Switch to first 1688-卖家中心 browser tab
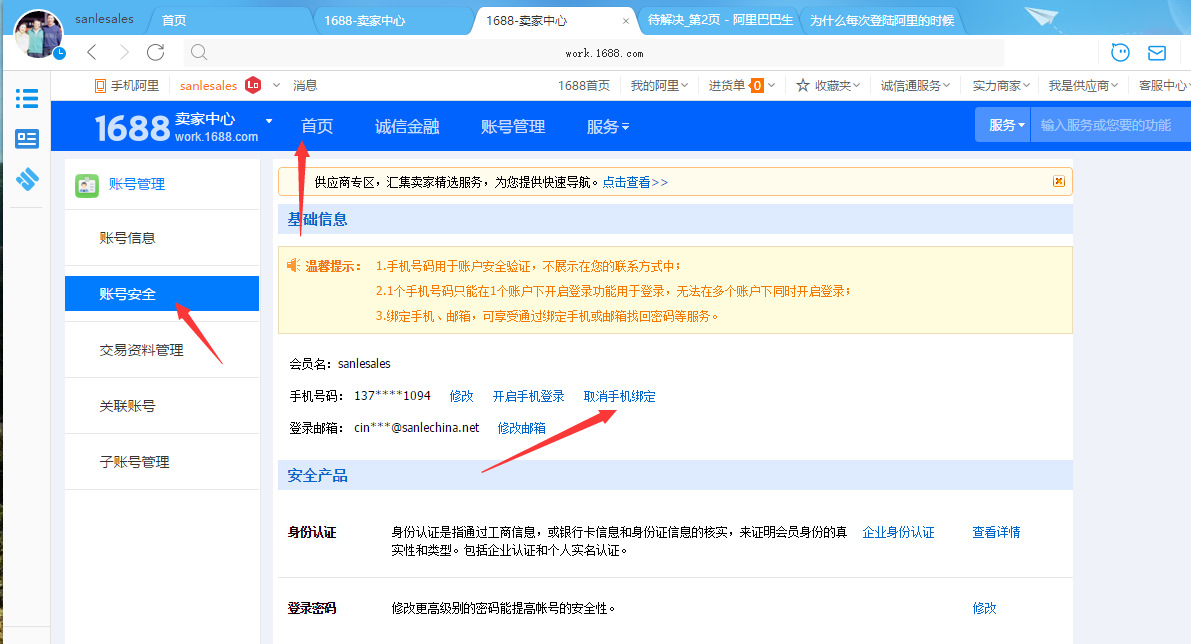Image resolution: width=1191 pixels, height=644 pixels. point(392,21)
